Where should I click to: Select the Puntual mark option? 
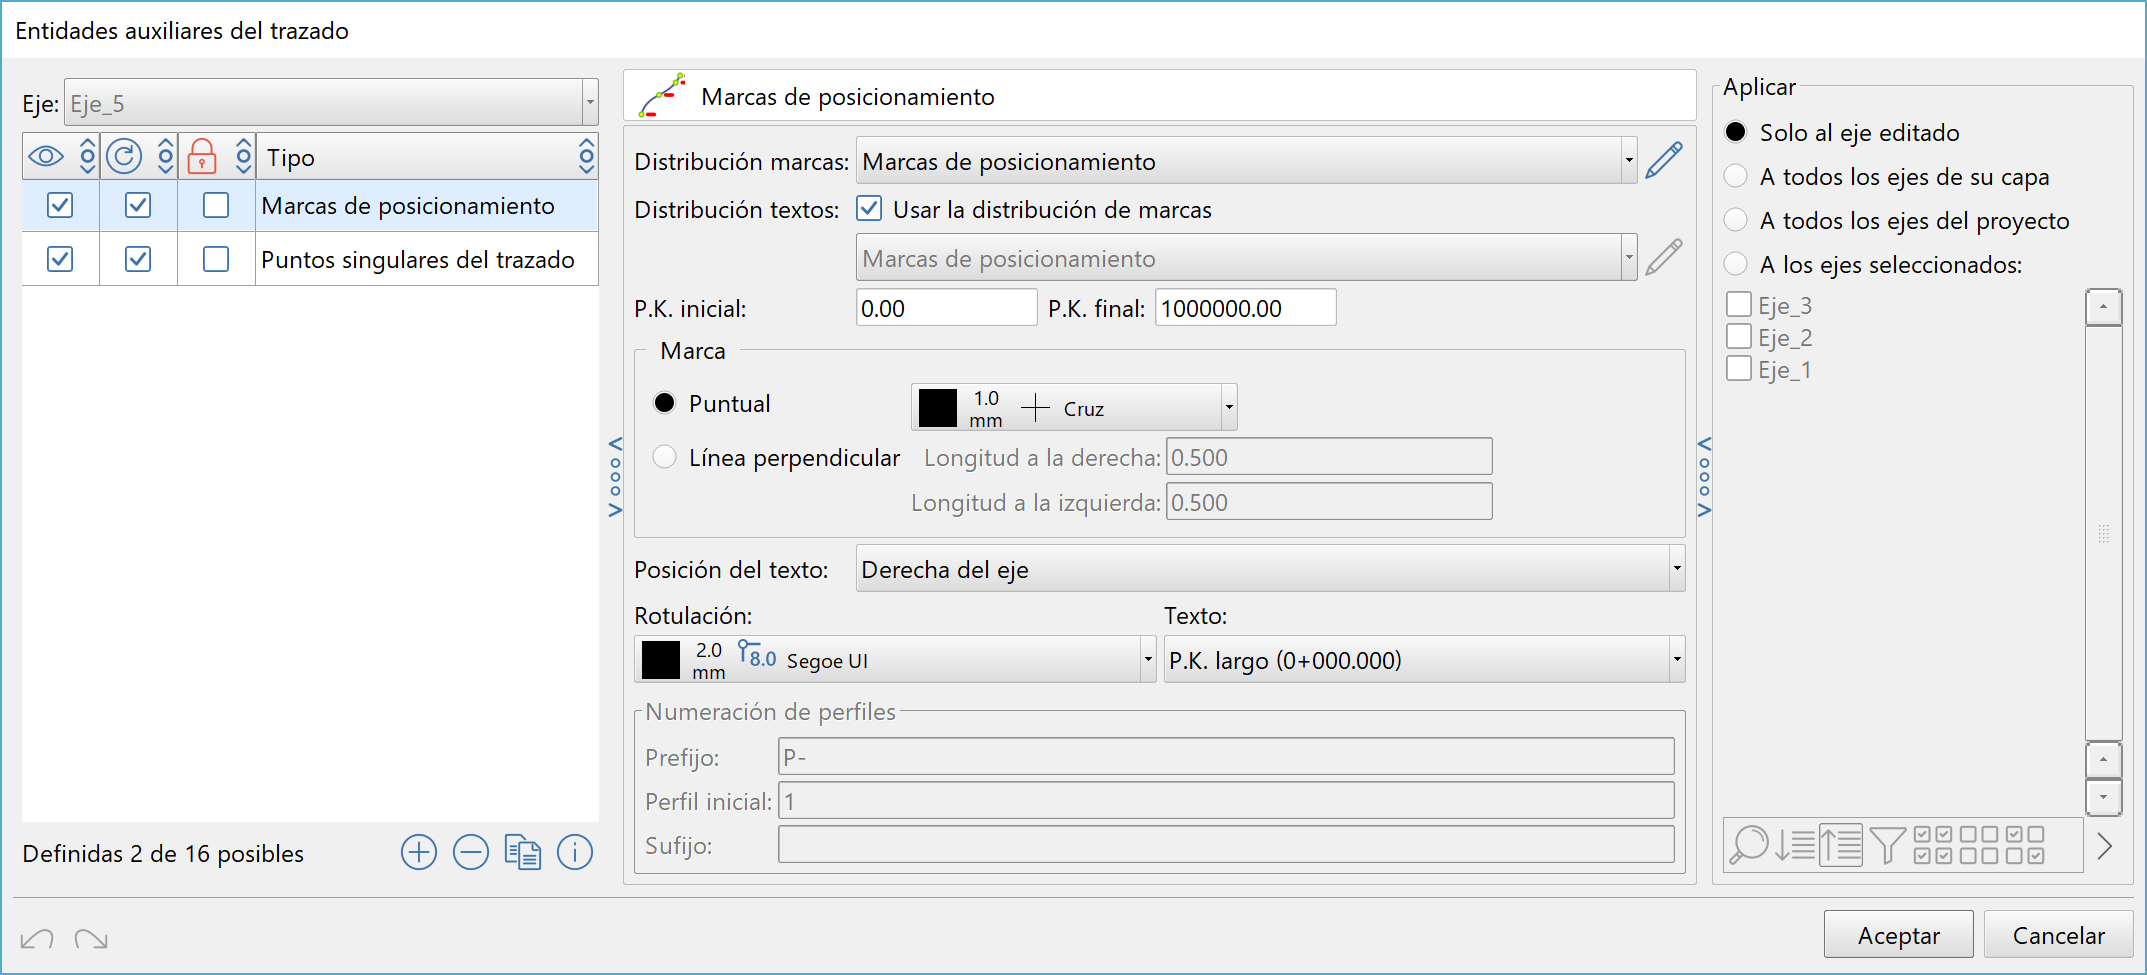664,403
